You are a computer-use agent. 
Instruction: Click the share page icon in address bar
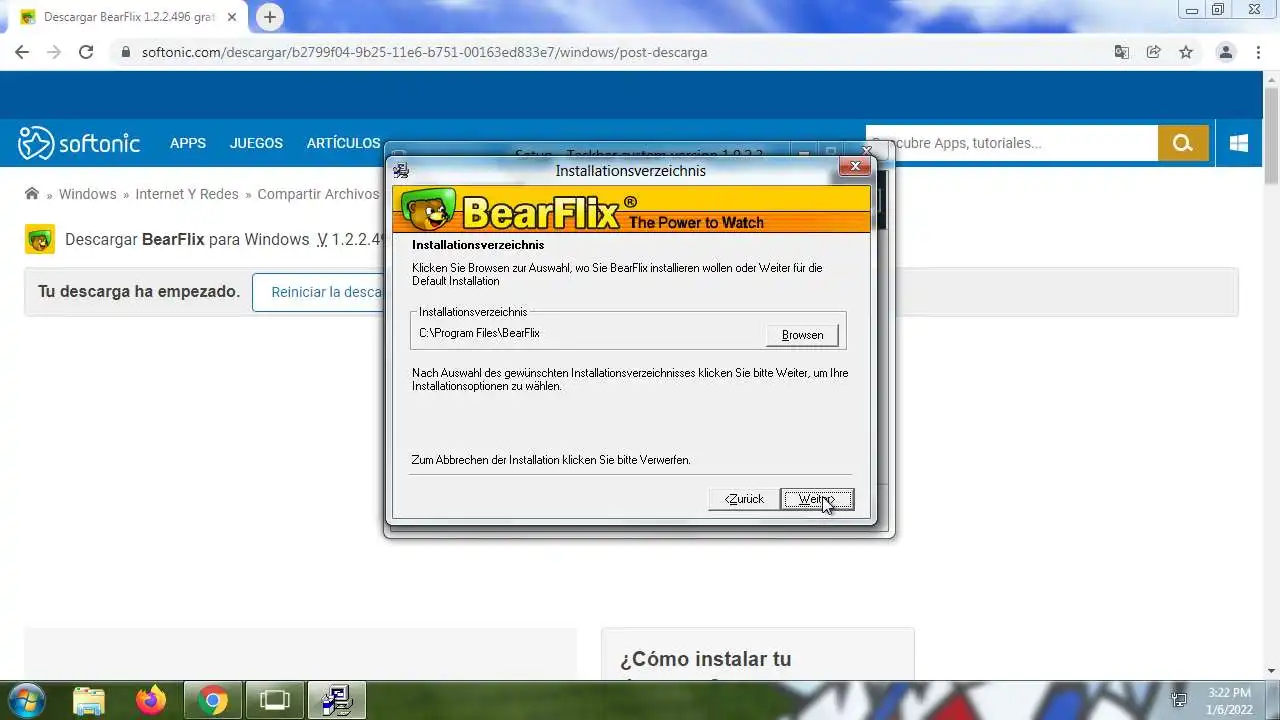click(1154, 52)
